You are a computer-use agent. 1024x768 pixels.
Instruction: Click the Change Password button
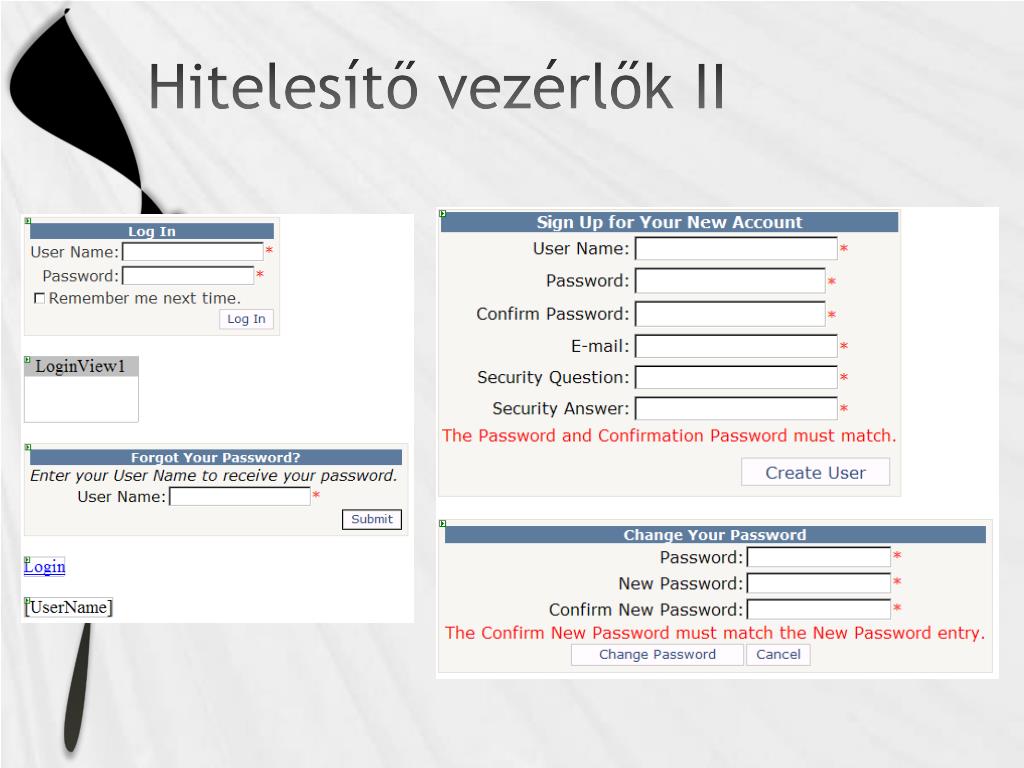pos(657,654)
